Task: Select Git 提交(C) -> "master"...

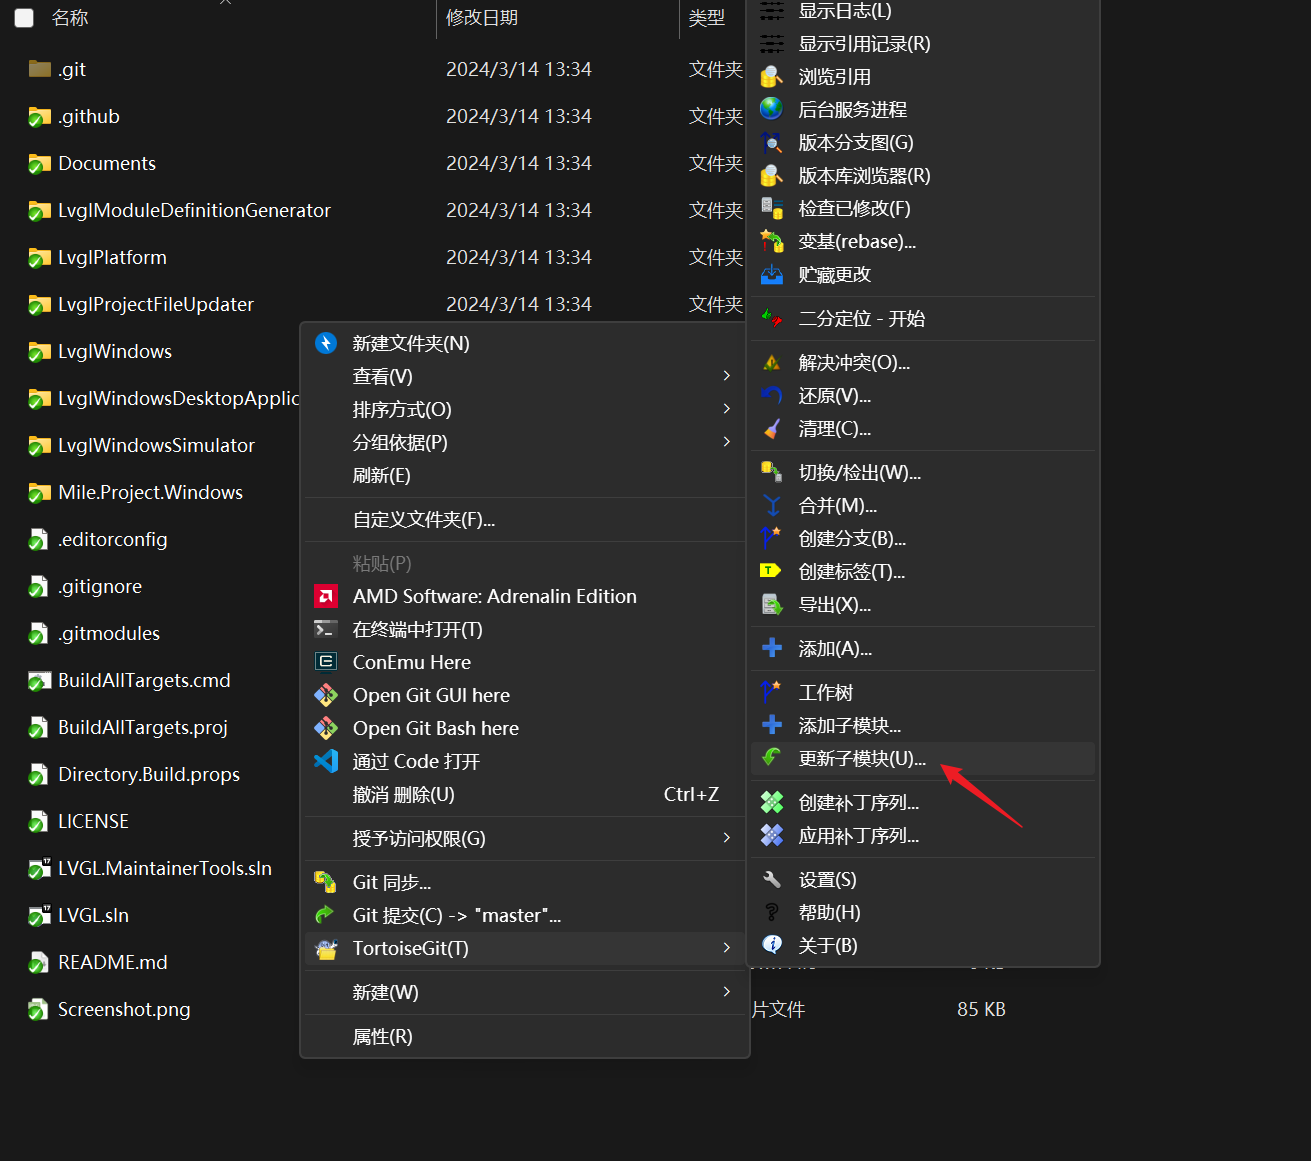Action: click(526, 915)
